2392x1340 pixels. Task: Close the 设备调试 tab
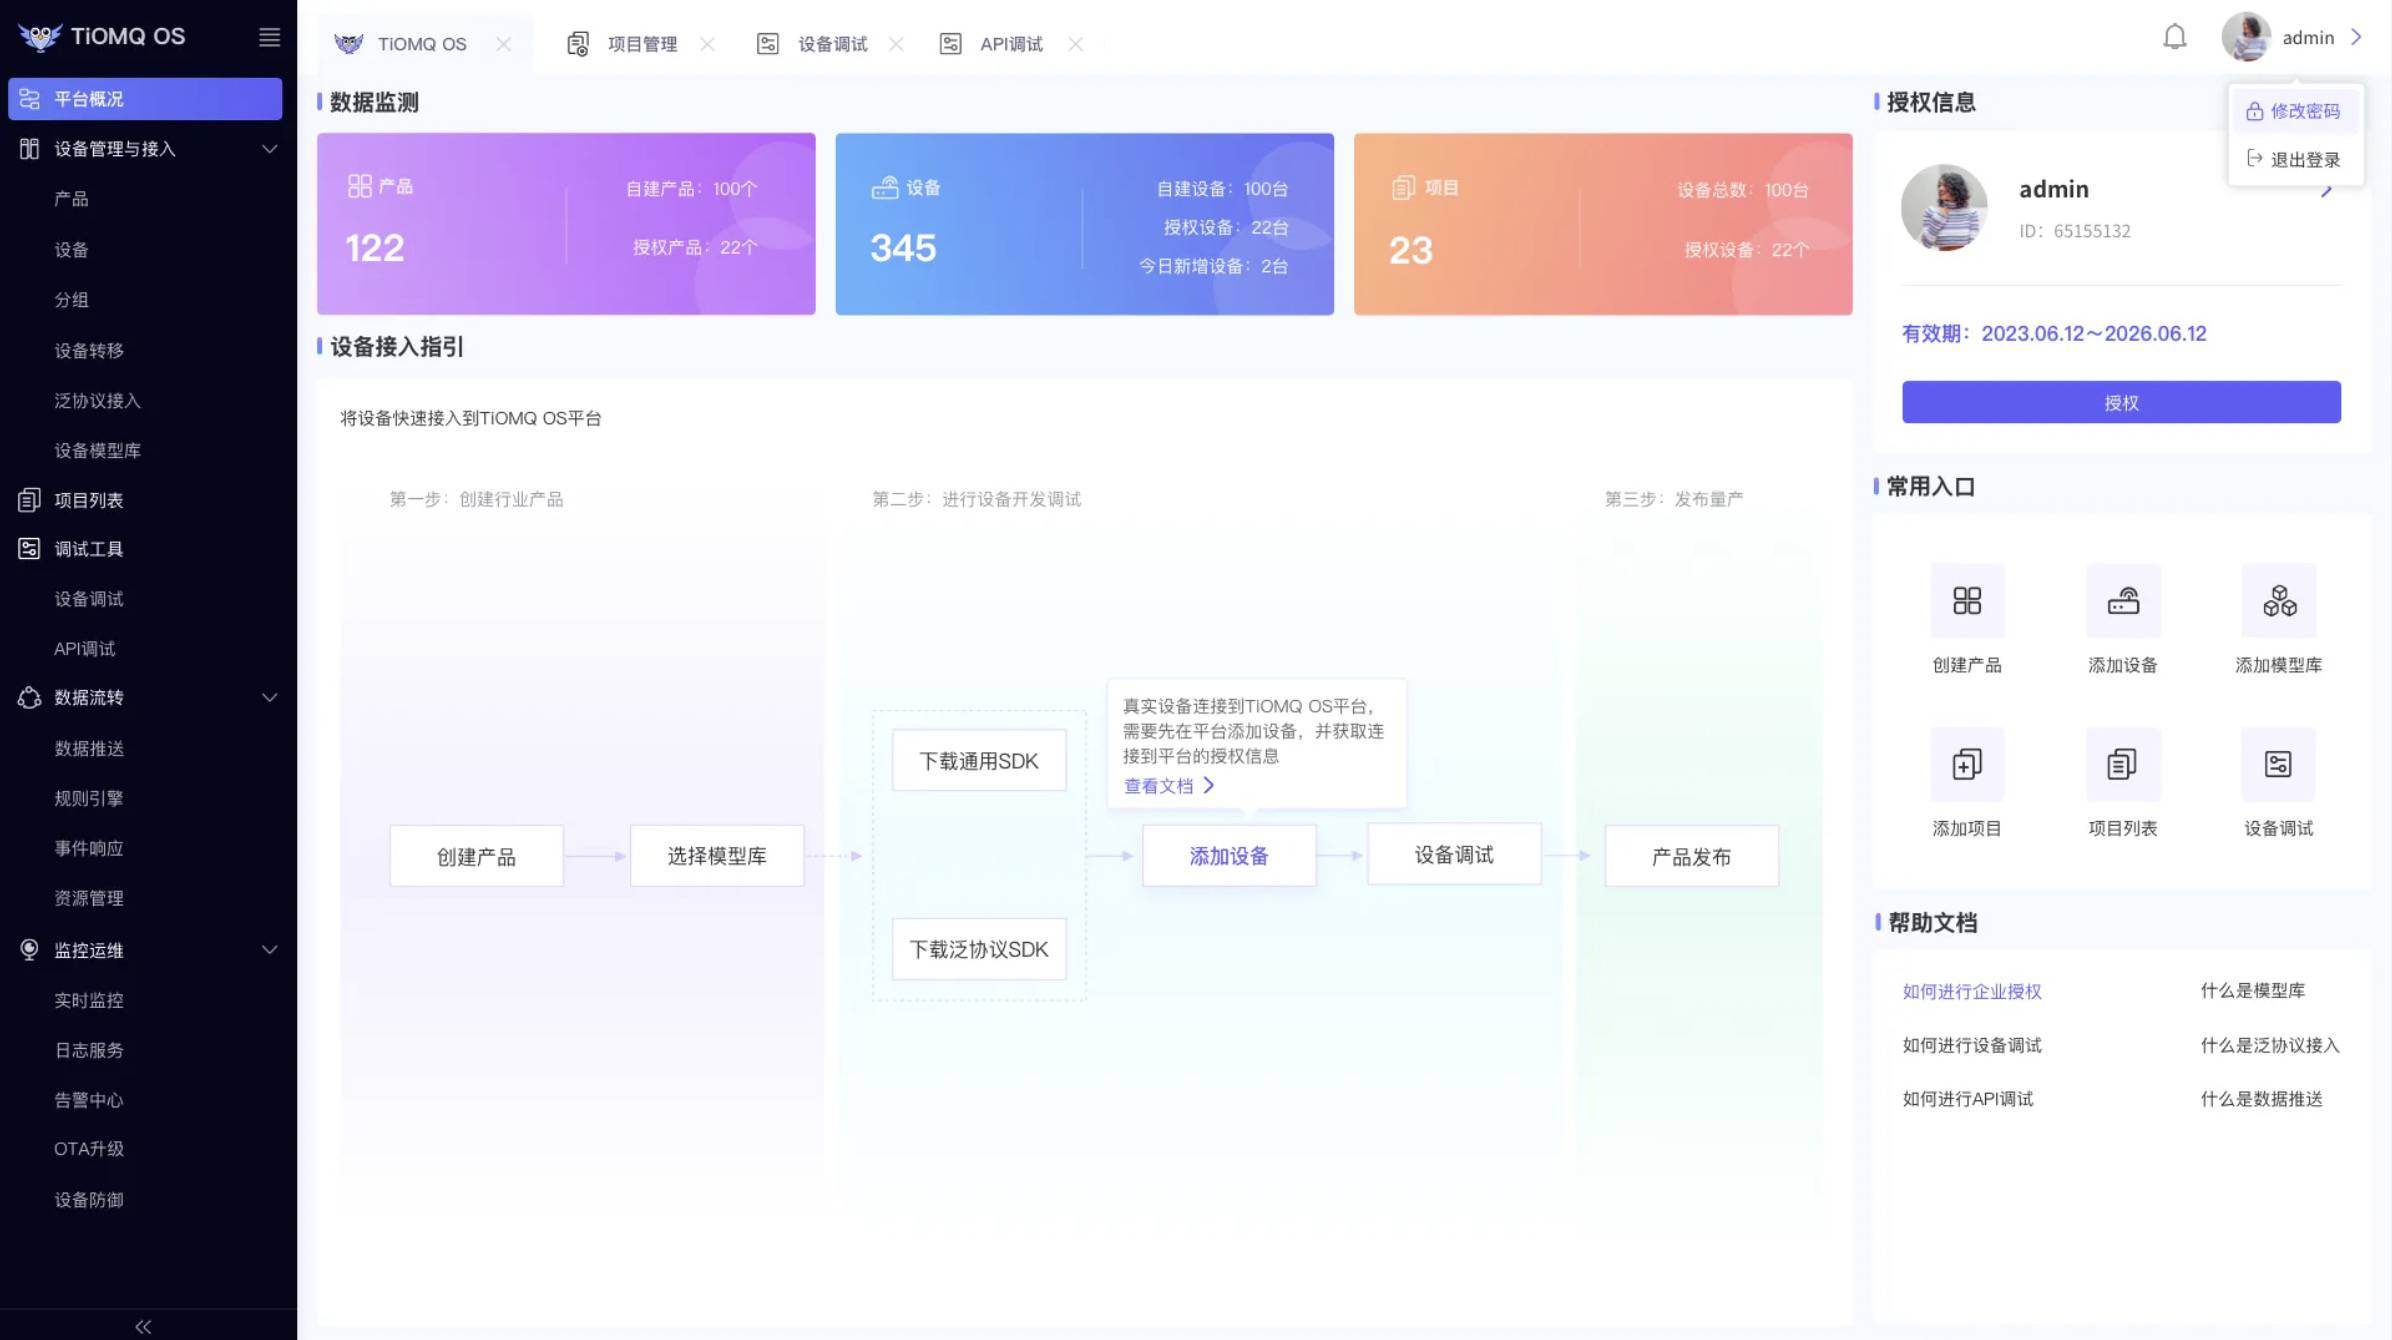[x=896, y=44]
